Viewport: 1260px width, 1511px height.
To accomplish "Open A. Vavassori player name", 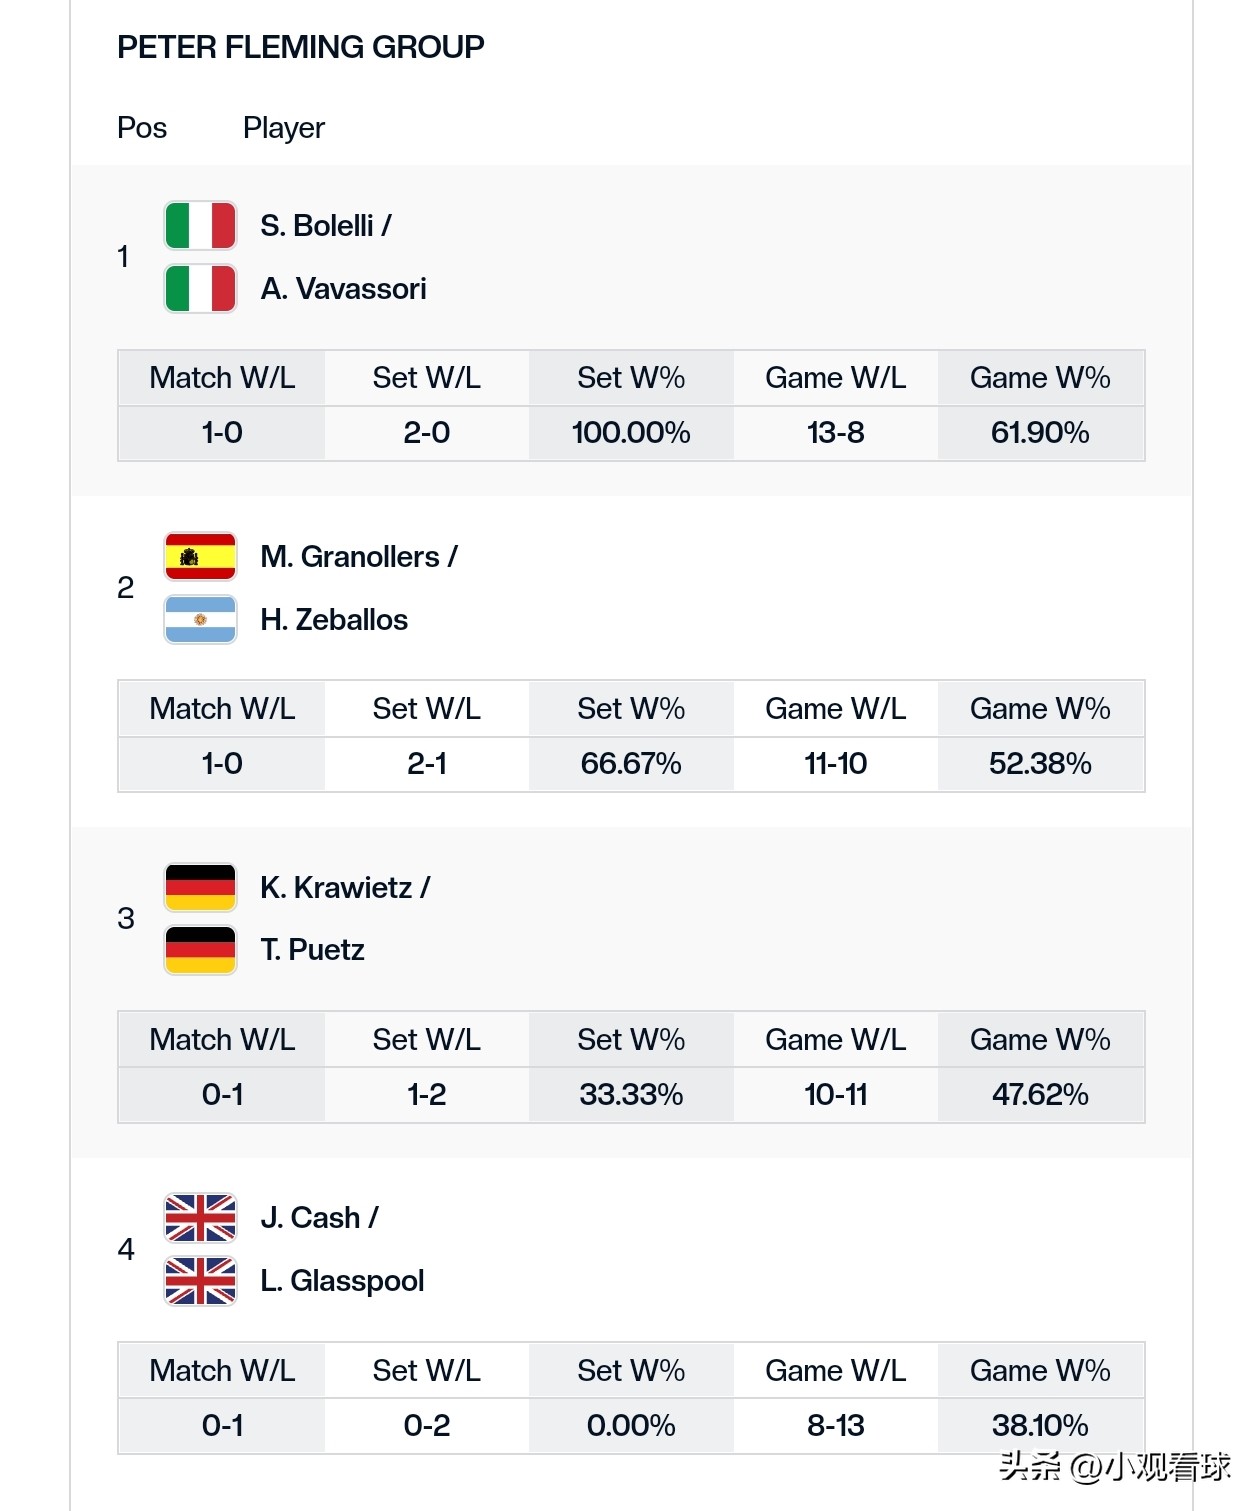I will [343, 289].
